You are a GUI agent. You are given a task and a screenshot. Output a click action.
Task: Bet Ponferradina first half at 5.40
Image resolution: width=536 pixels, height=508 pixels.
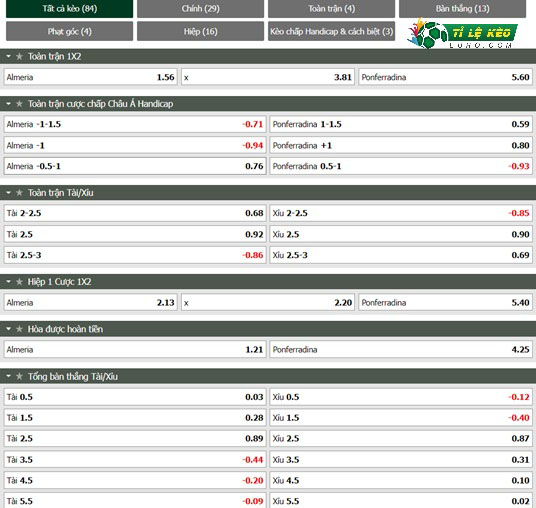[x=445, y=303]
